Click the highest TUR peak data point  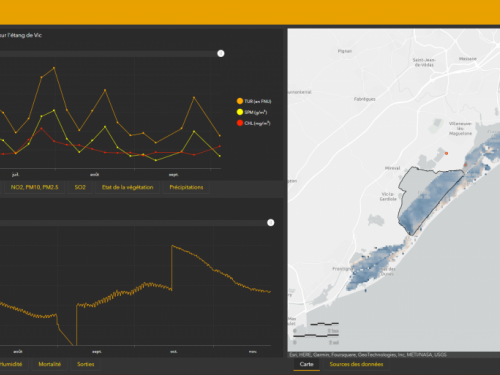[54, 68]
